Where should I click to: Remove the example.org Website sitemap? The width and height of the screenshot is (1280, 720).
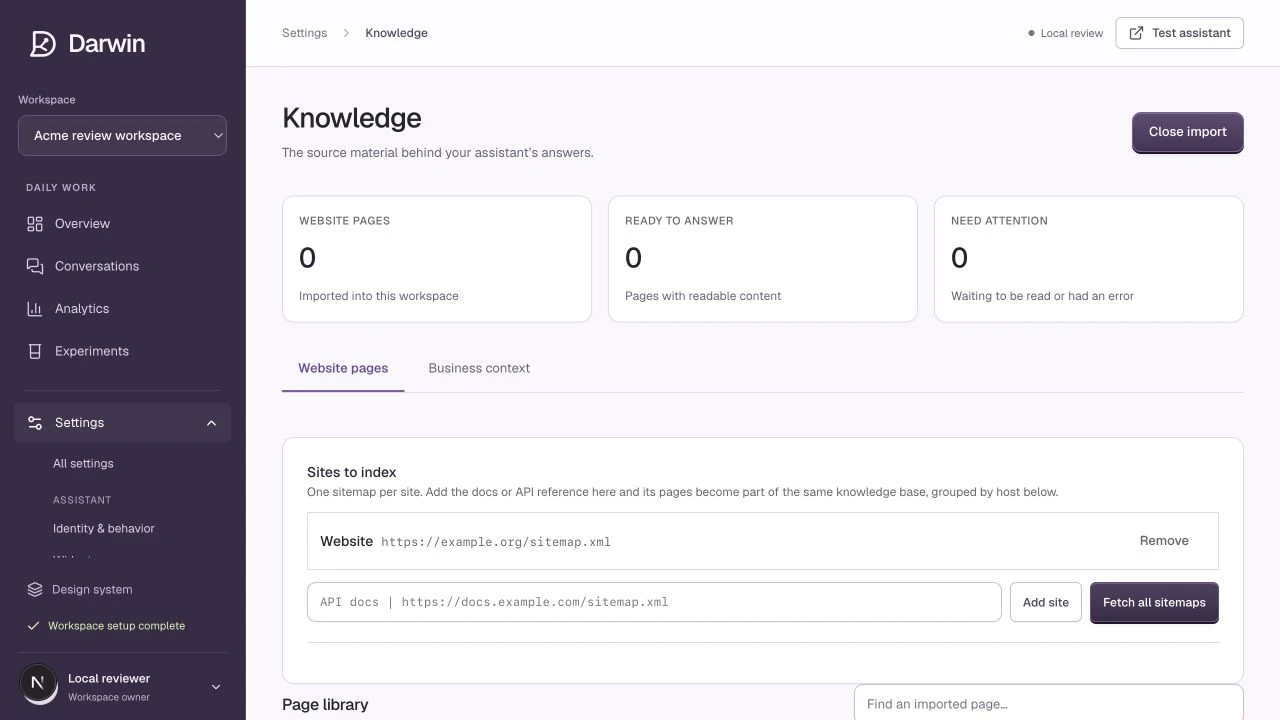pos(1164,541)
